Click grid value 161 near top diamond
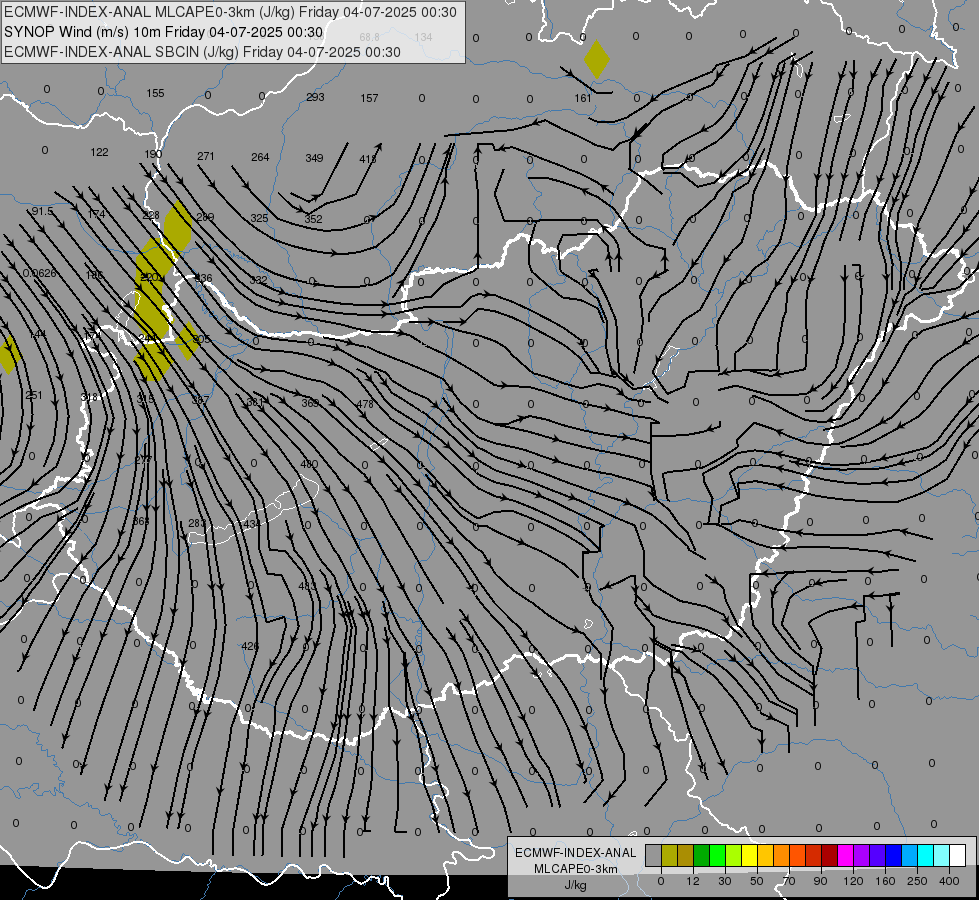Image resolution: width=979 pixels, height=900 pixels. [x=583, y=98]
